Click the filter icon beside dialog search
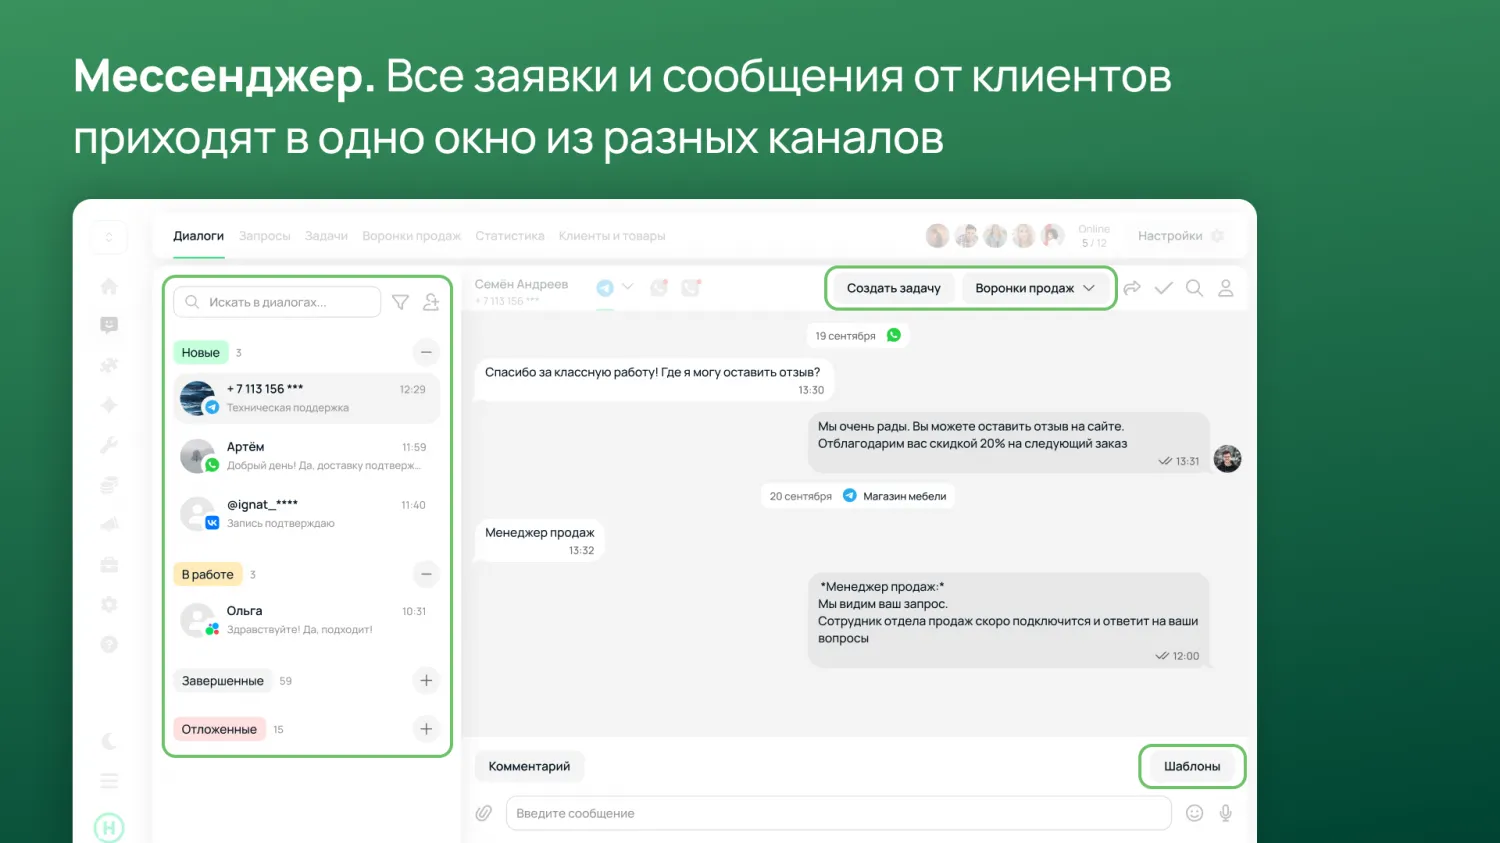The width and height of the screenshot is (1500, 843). [x=400, y=302]
